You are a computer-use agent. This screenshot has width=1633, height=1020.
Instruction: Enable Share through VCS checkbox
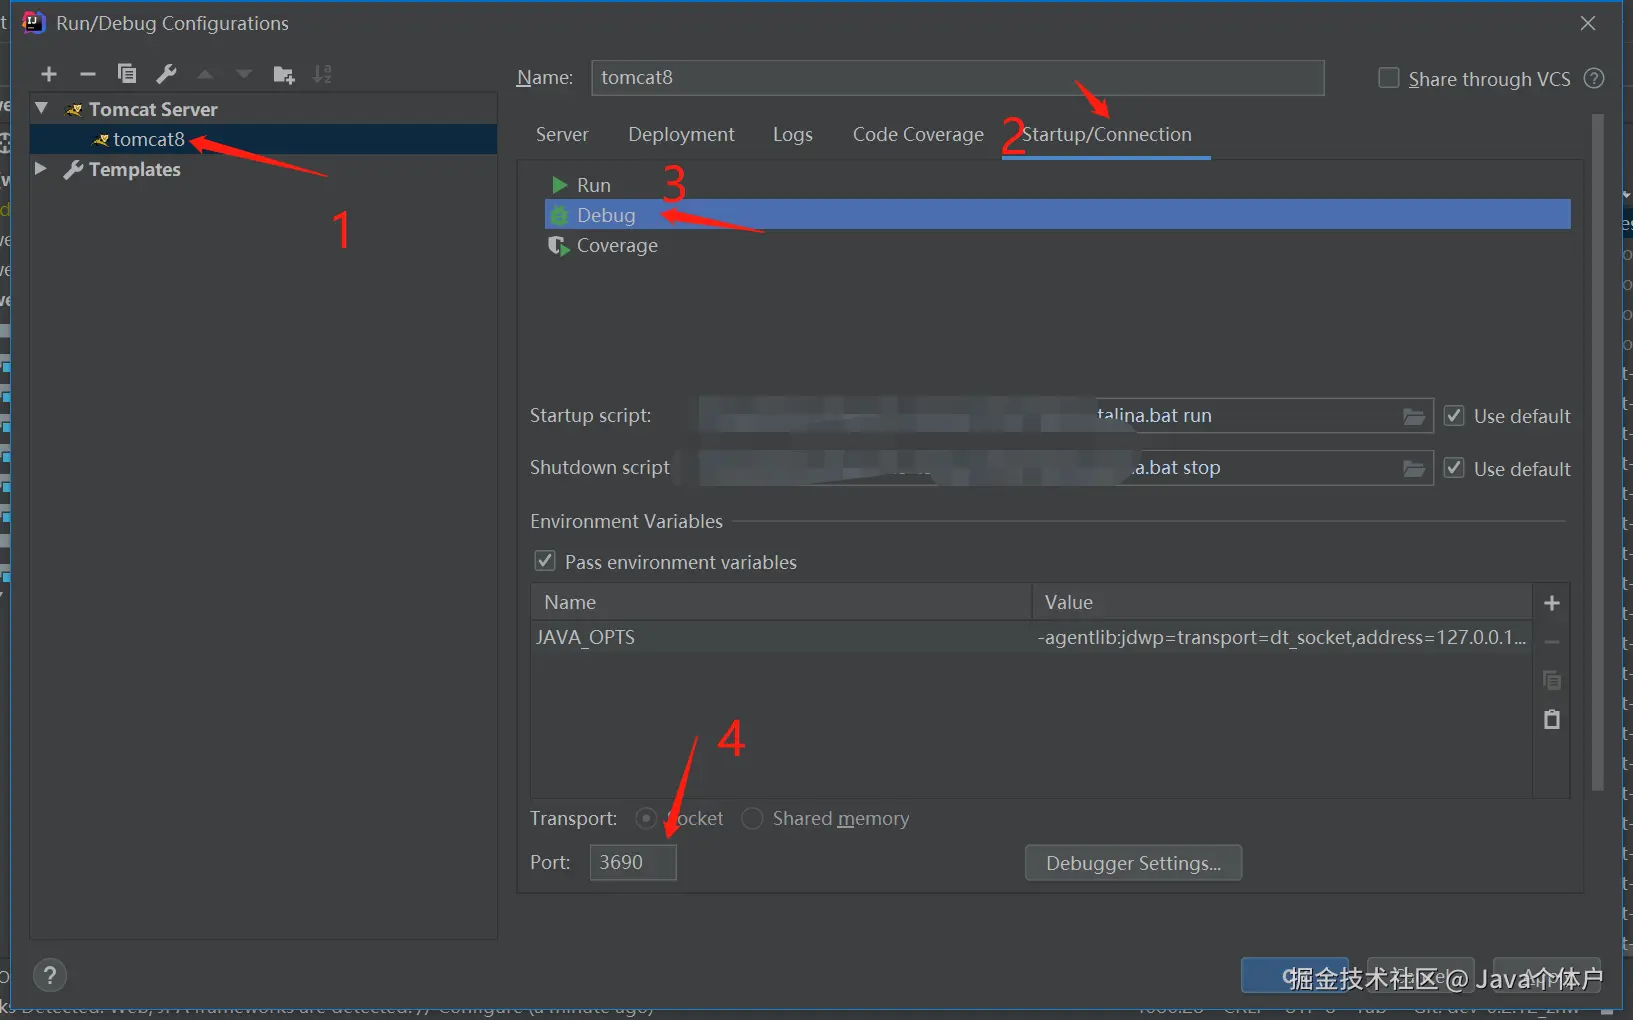click(x=1389, y=78)
